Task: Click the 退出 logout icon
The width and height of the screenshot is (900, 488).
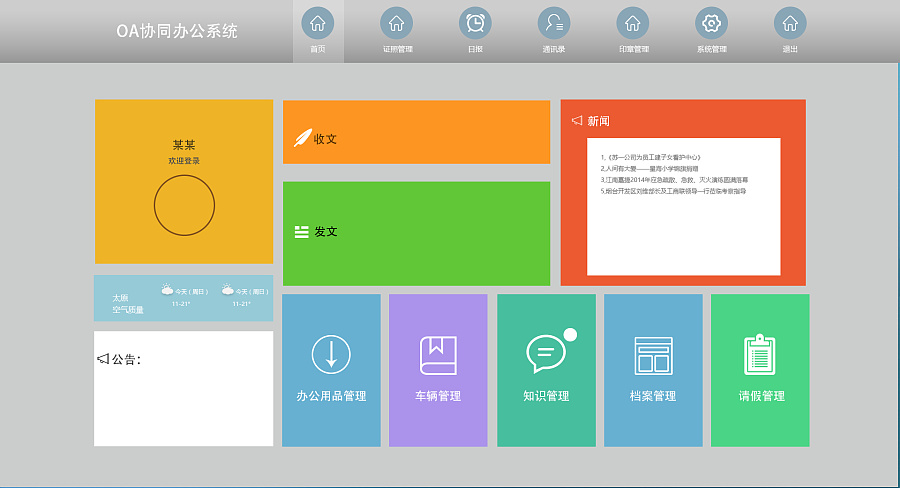Action: (789, 24)
